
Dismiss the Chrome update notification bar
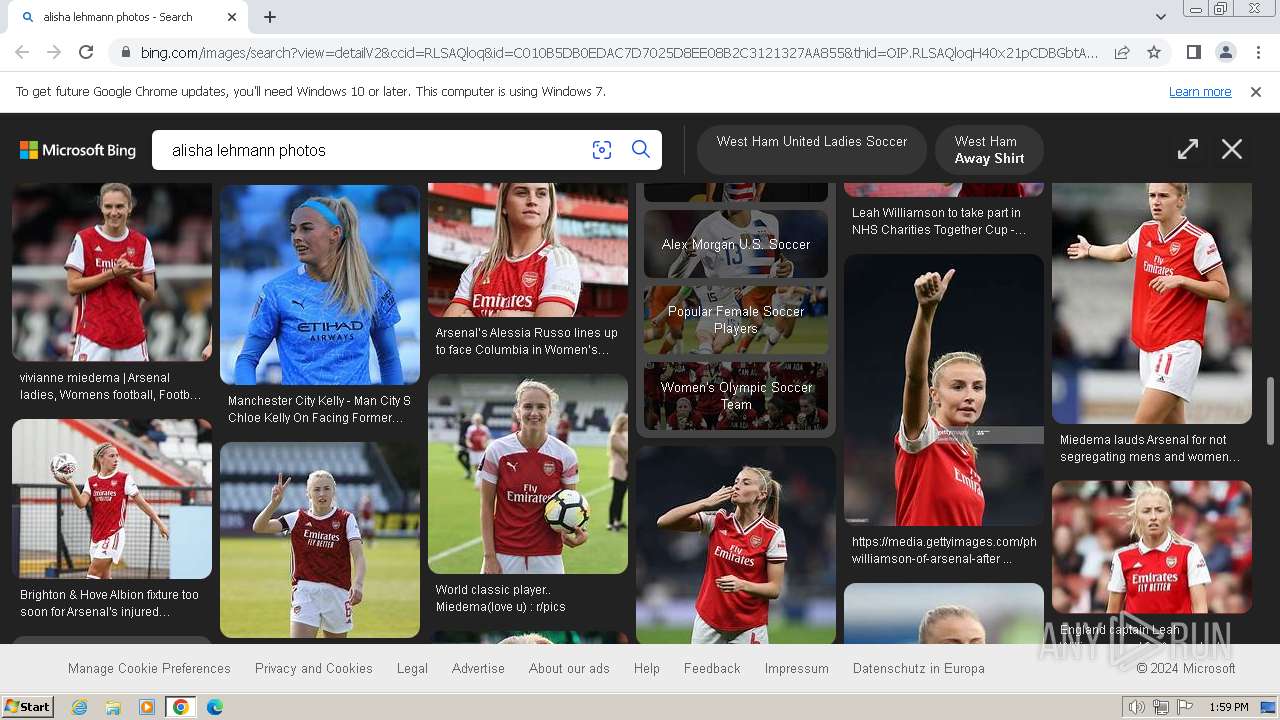[1256, 92]
